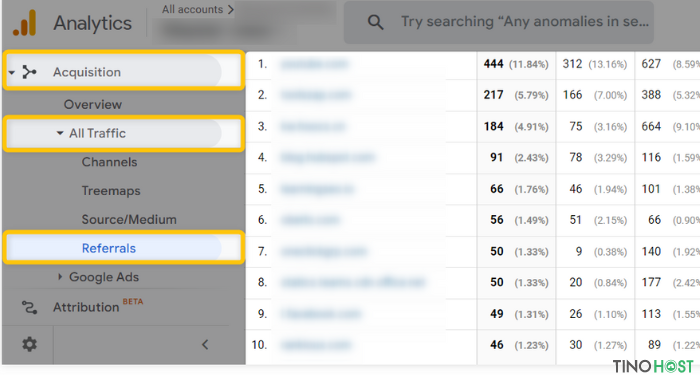Open the Channels report

(x=109, y=162)
